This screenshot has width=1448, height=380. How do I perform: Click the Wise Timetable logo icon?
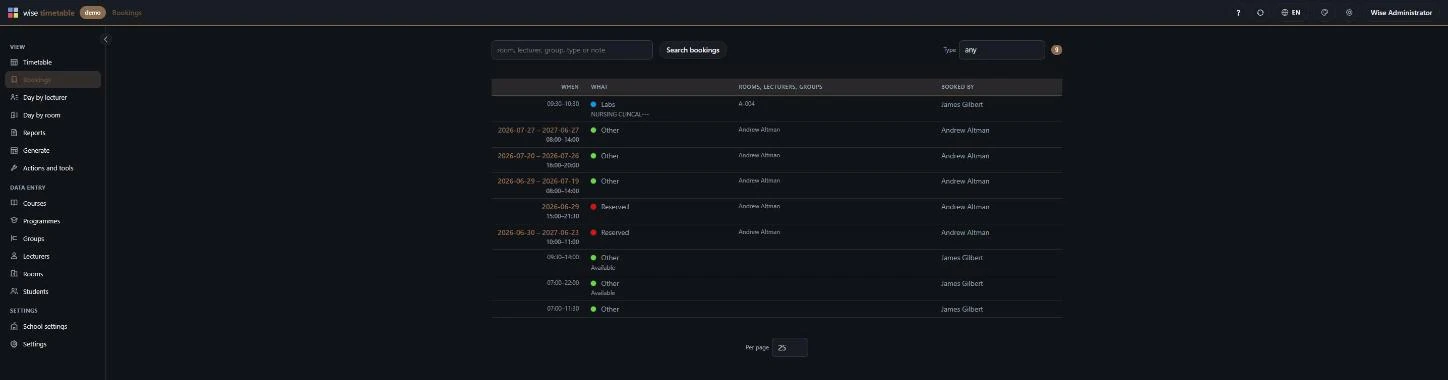[x=13, y=12]
